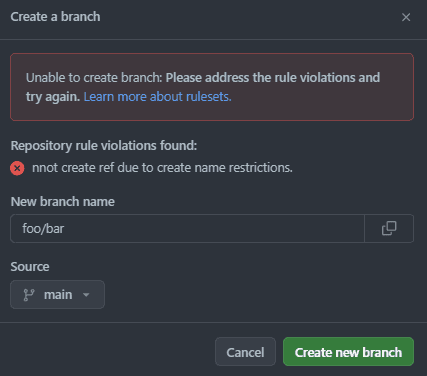
Task: Click the red error X icon
Action: tap(17, 168)
